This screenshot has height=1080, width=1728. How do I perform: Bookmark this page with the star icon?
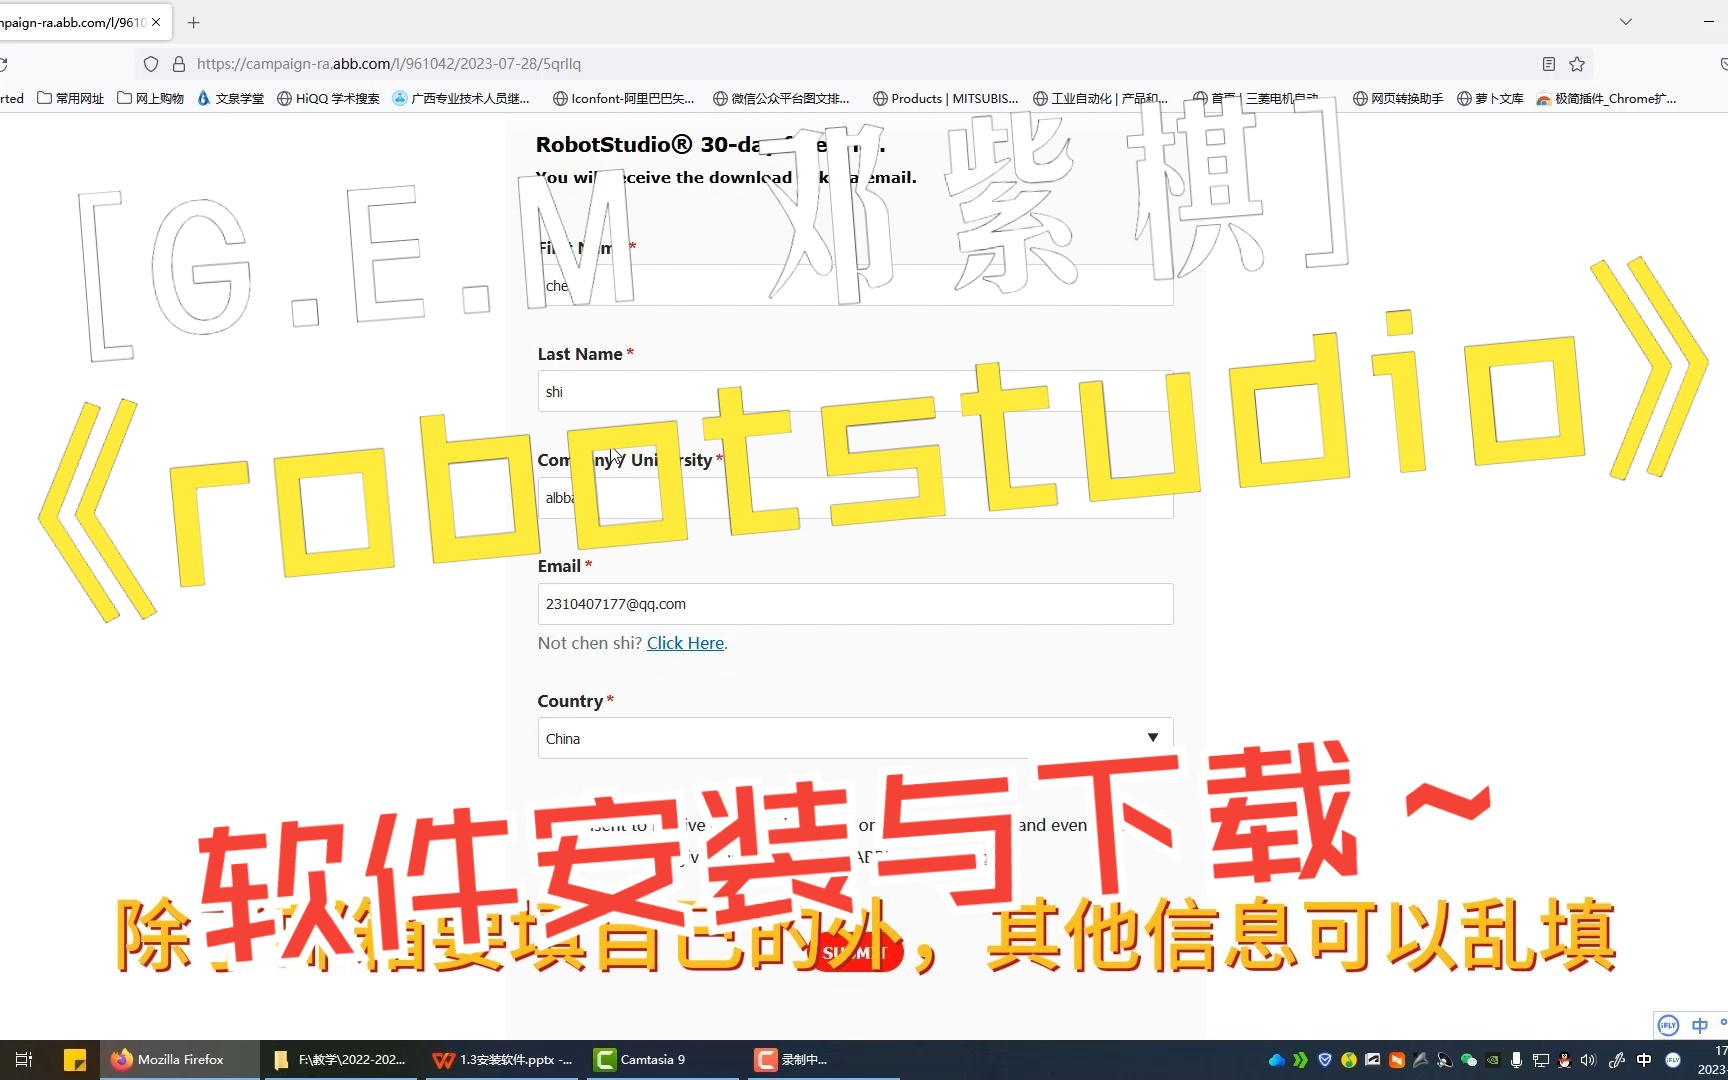(x=1577, y=64)
